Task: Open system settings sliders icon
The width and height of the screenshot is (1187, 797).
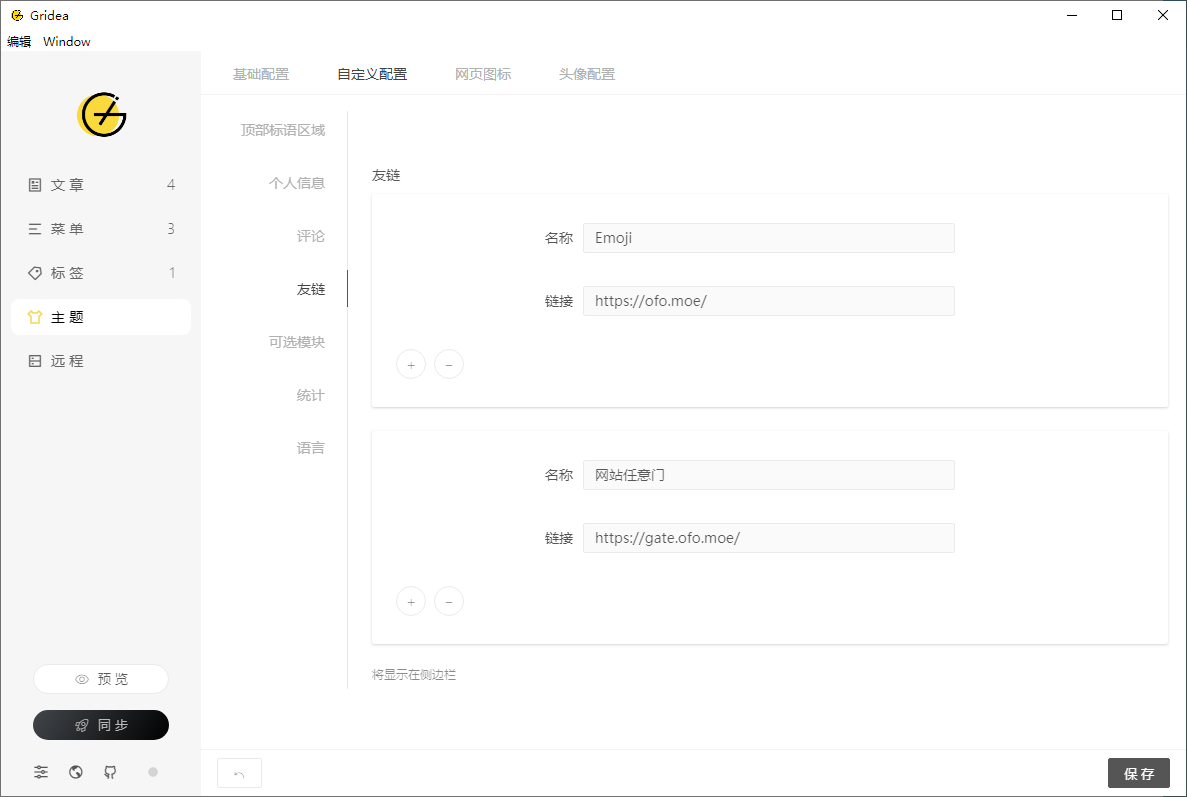Action: pos(41,772)
